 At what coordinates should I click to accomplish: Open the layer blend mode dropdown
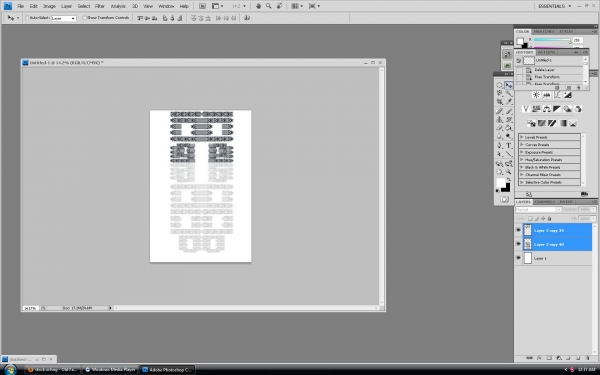point(538,209)
